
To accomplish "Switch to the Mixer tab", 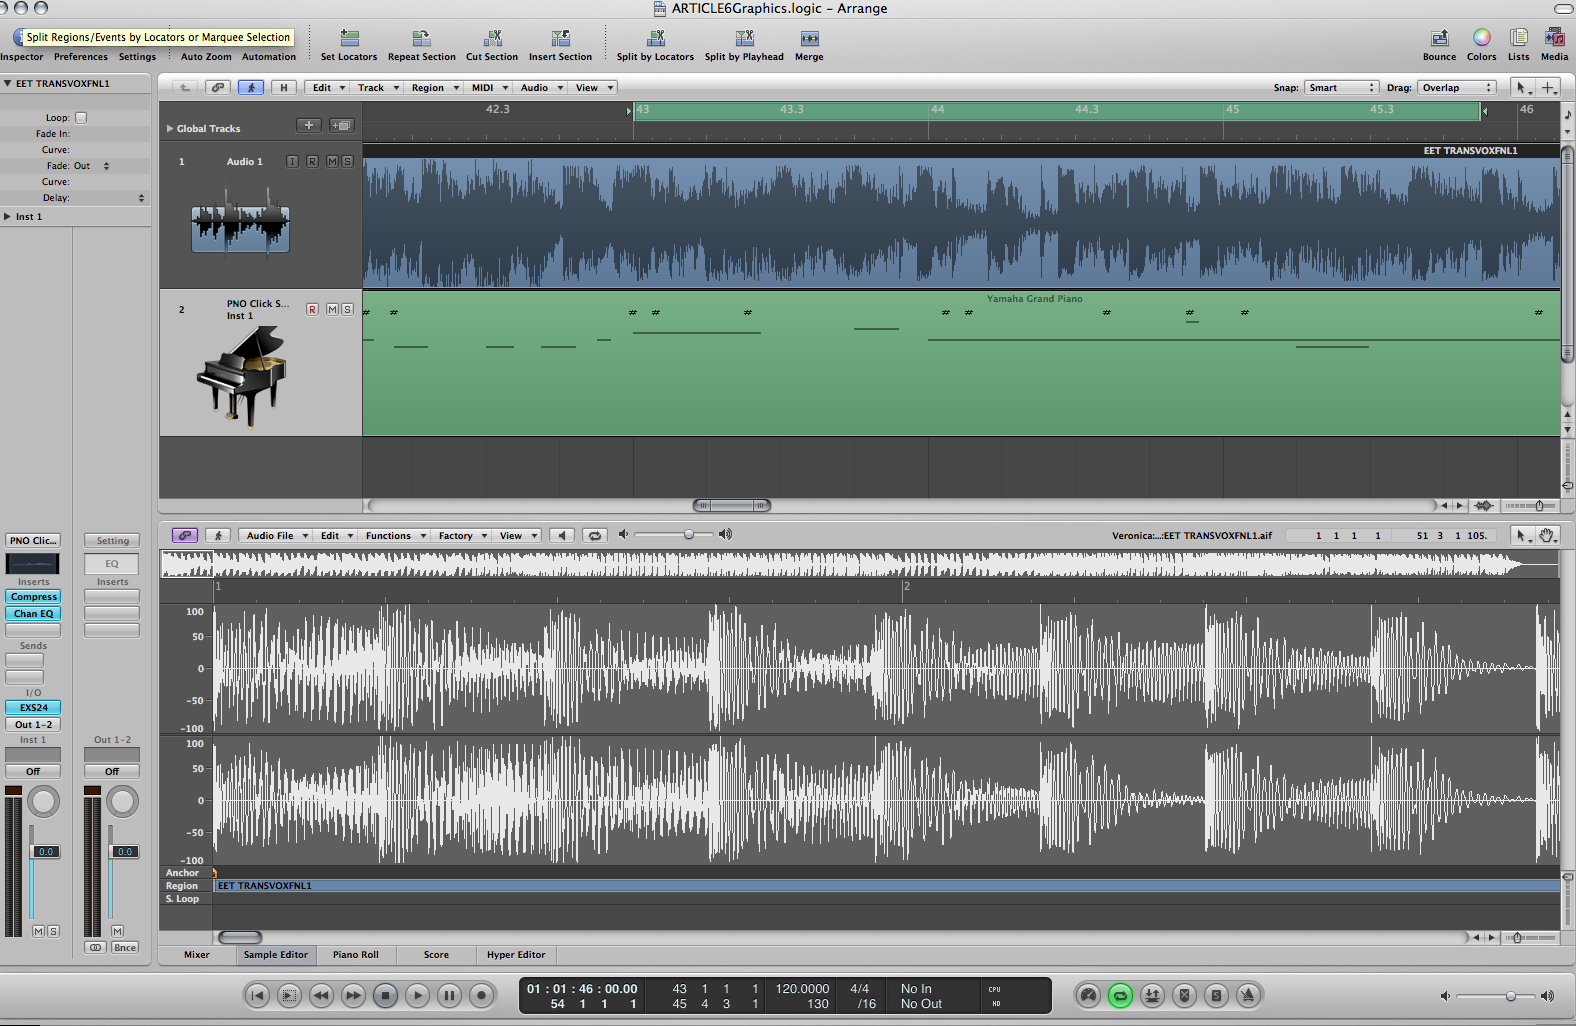I will 197,954.
